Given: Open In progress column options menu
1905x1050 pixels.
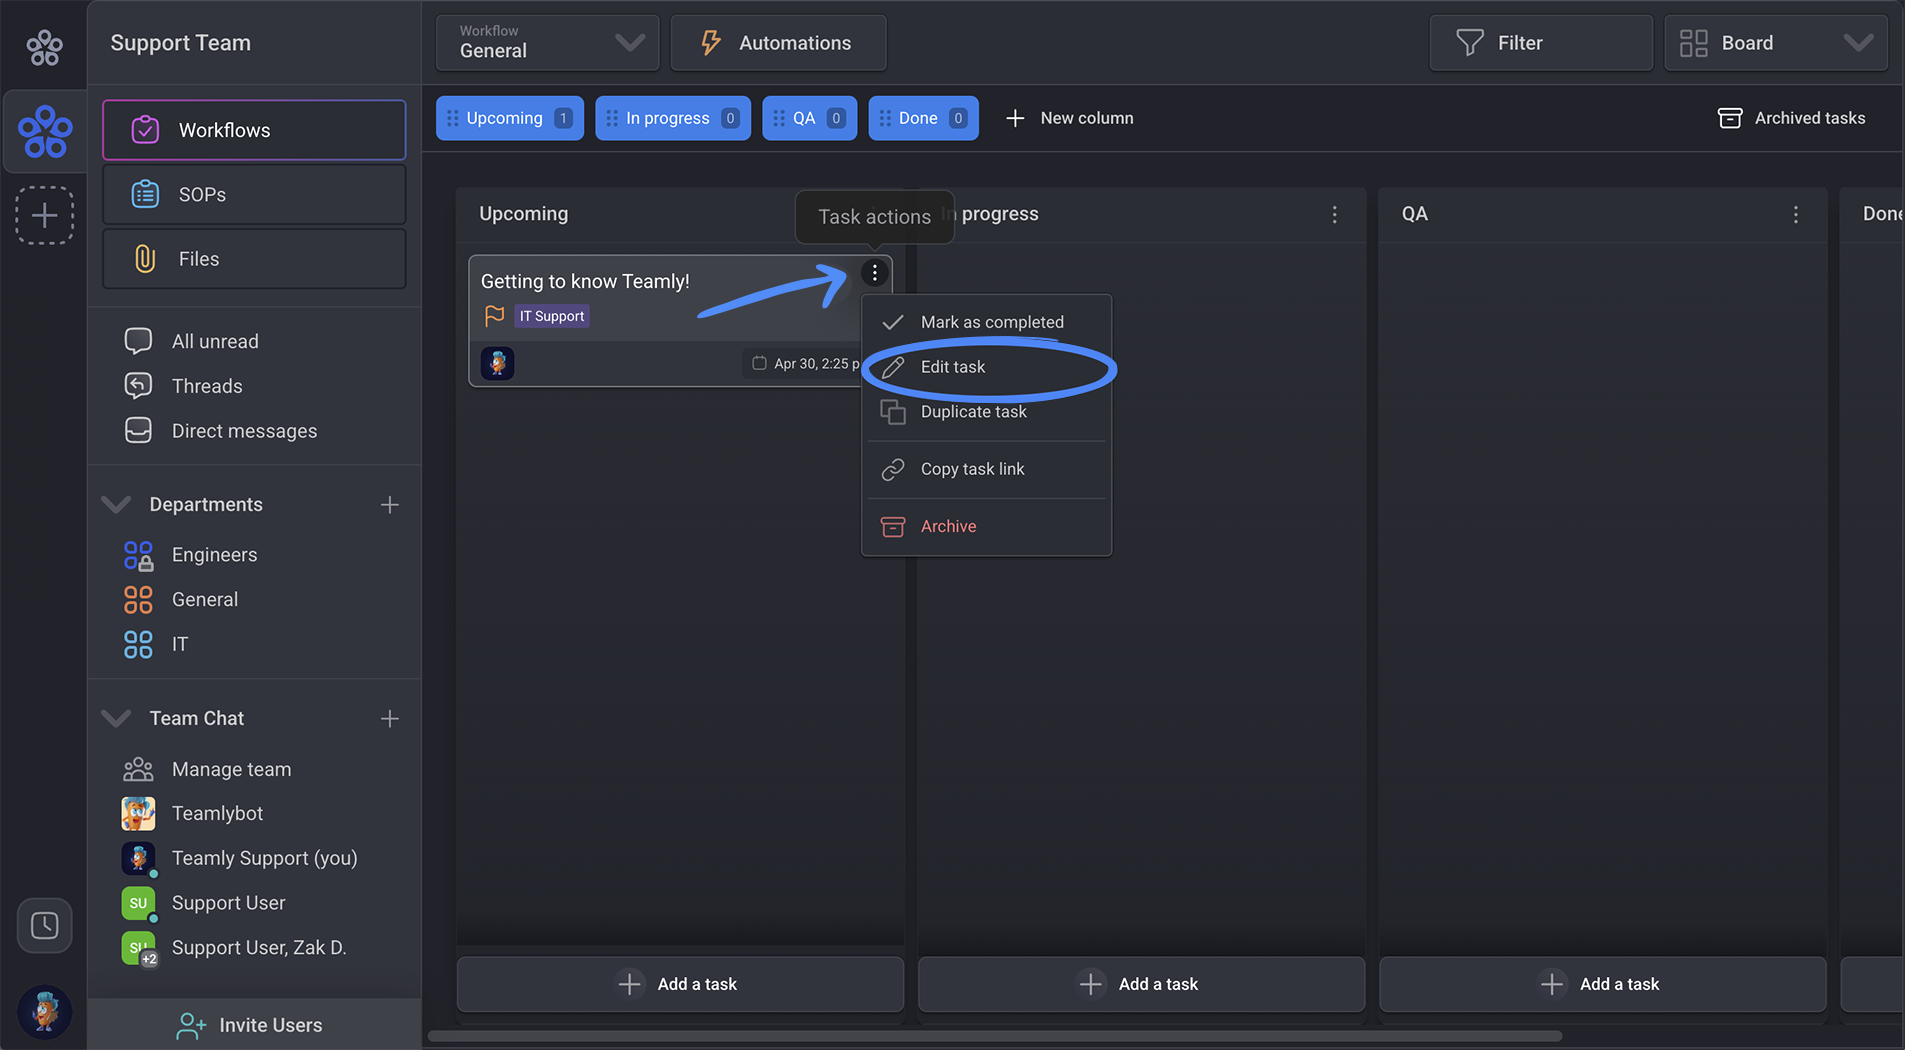Looking at the screenshot, I should pos(1334,215).
